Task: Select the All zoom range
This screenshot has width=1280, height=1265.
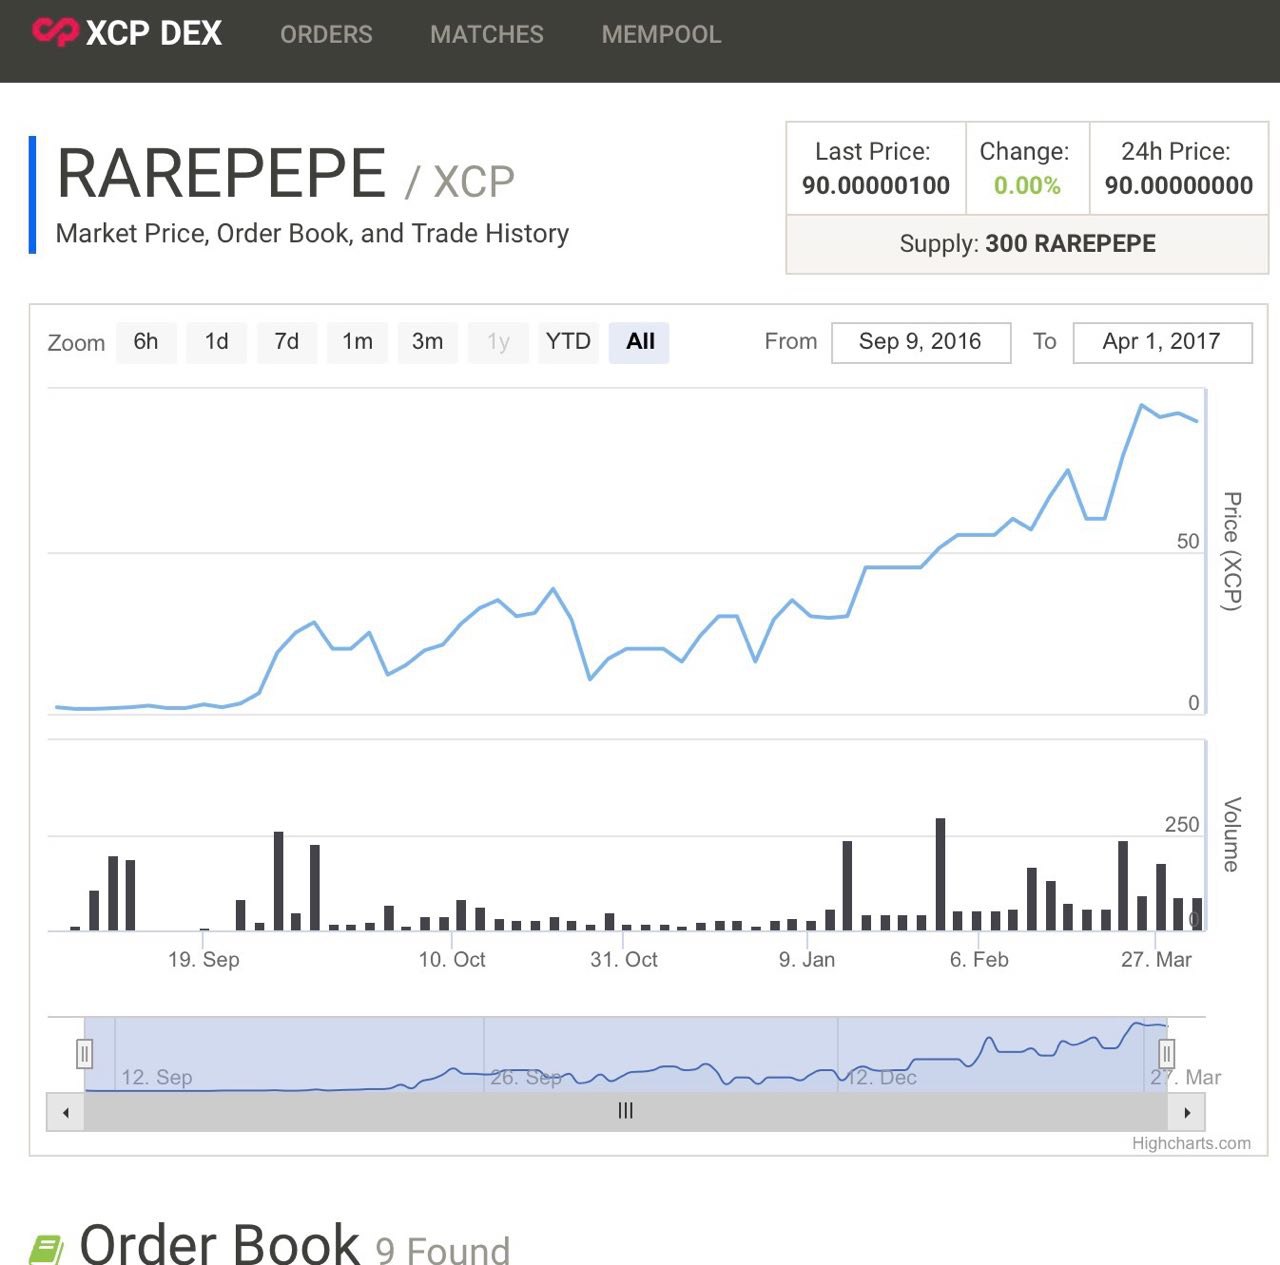Action: click(640, 342)
